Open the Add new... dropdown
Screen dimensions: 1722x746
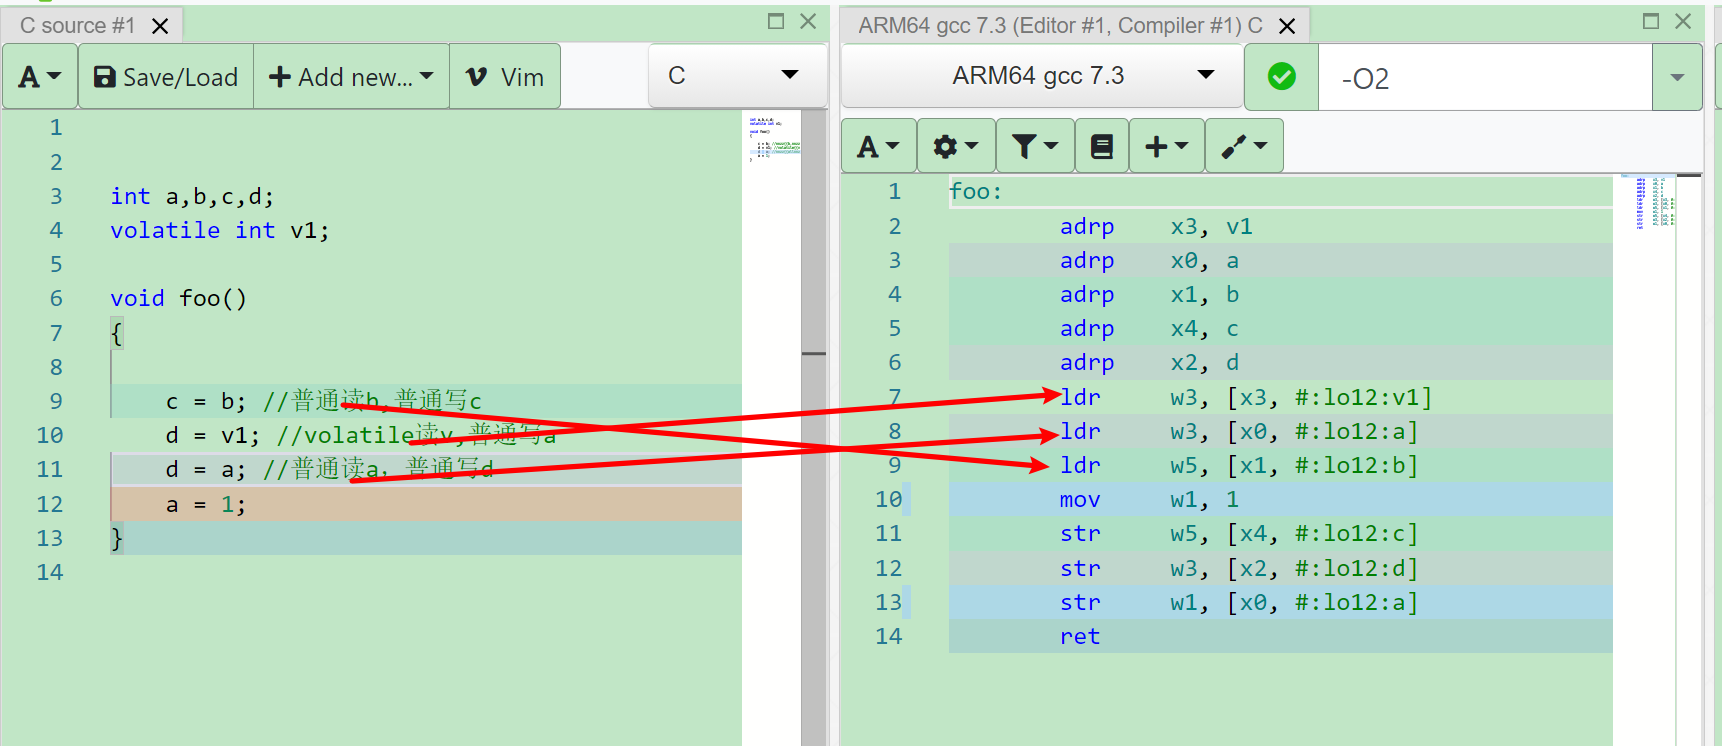[x=351, y=77]
